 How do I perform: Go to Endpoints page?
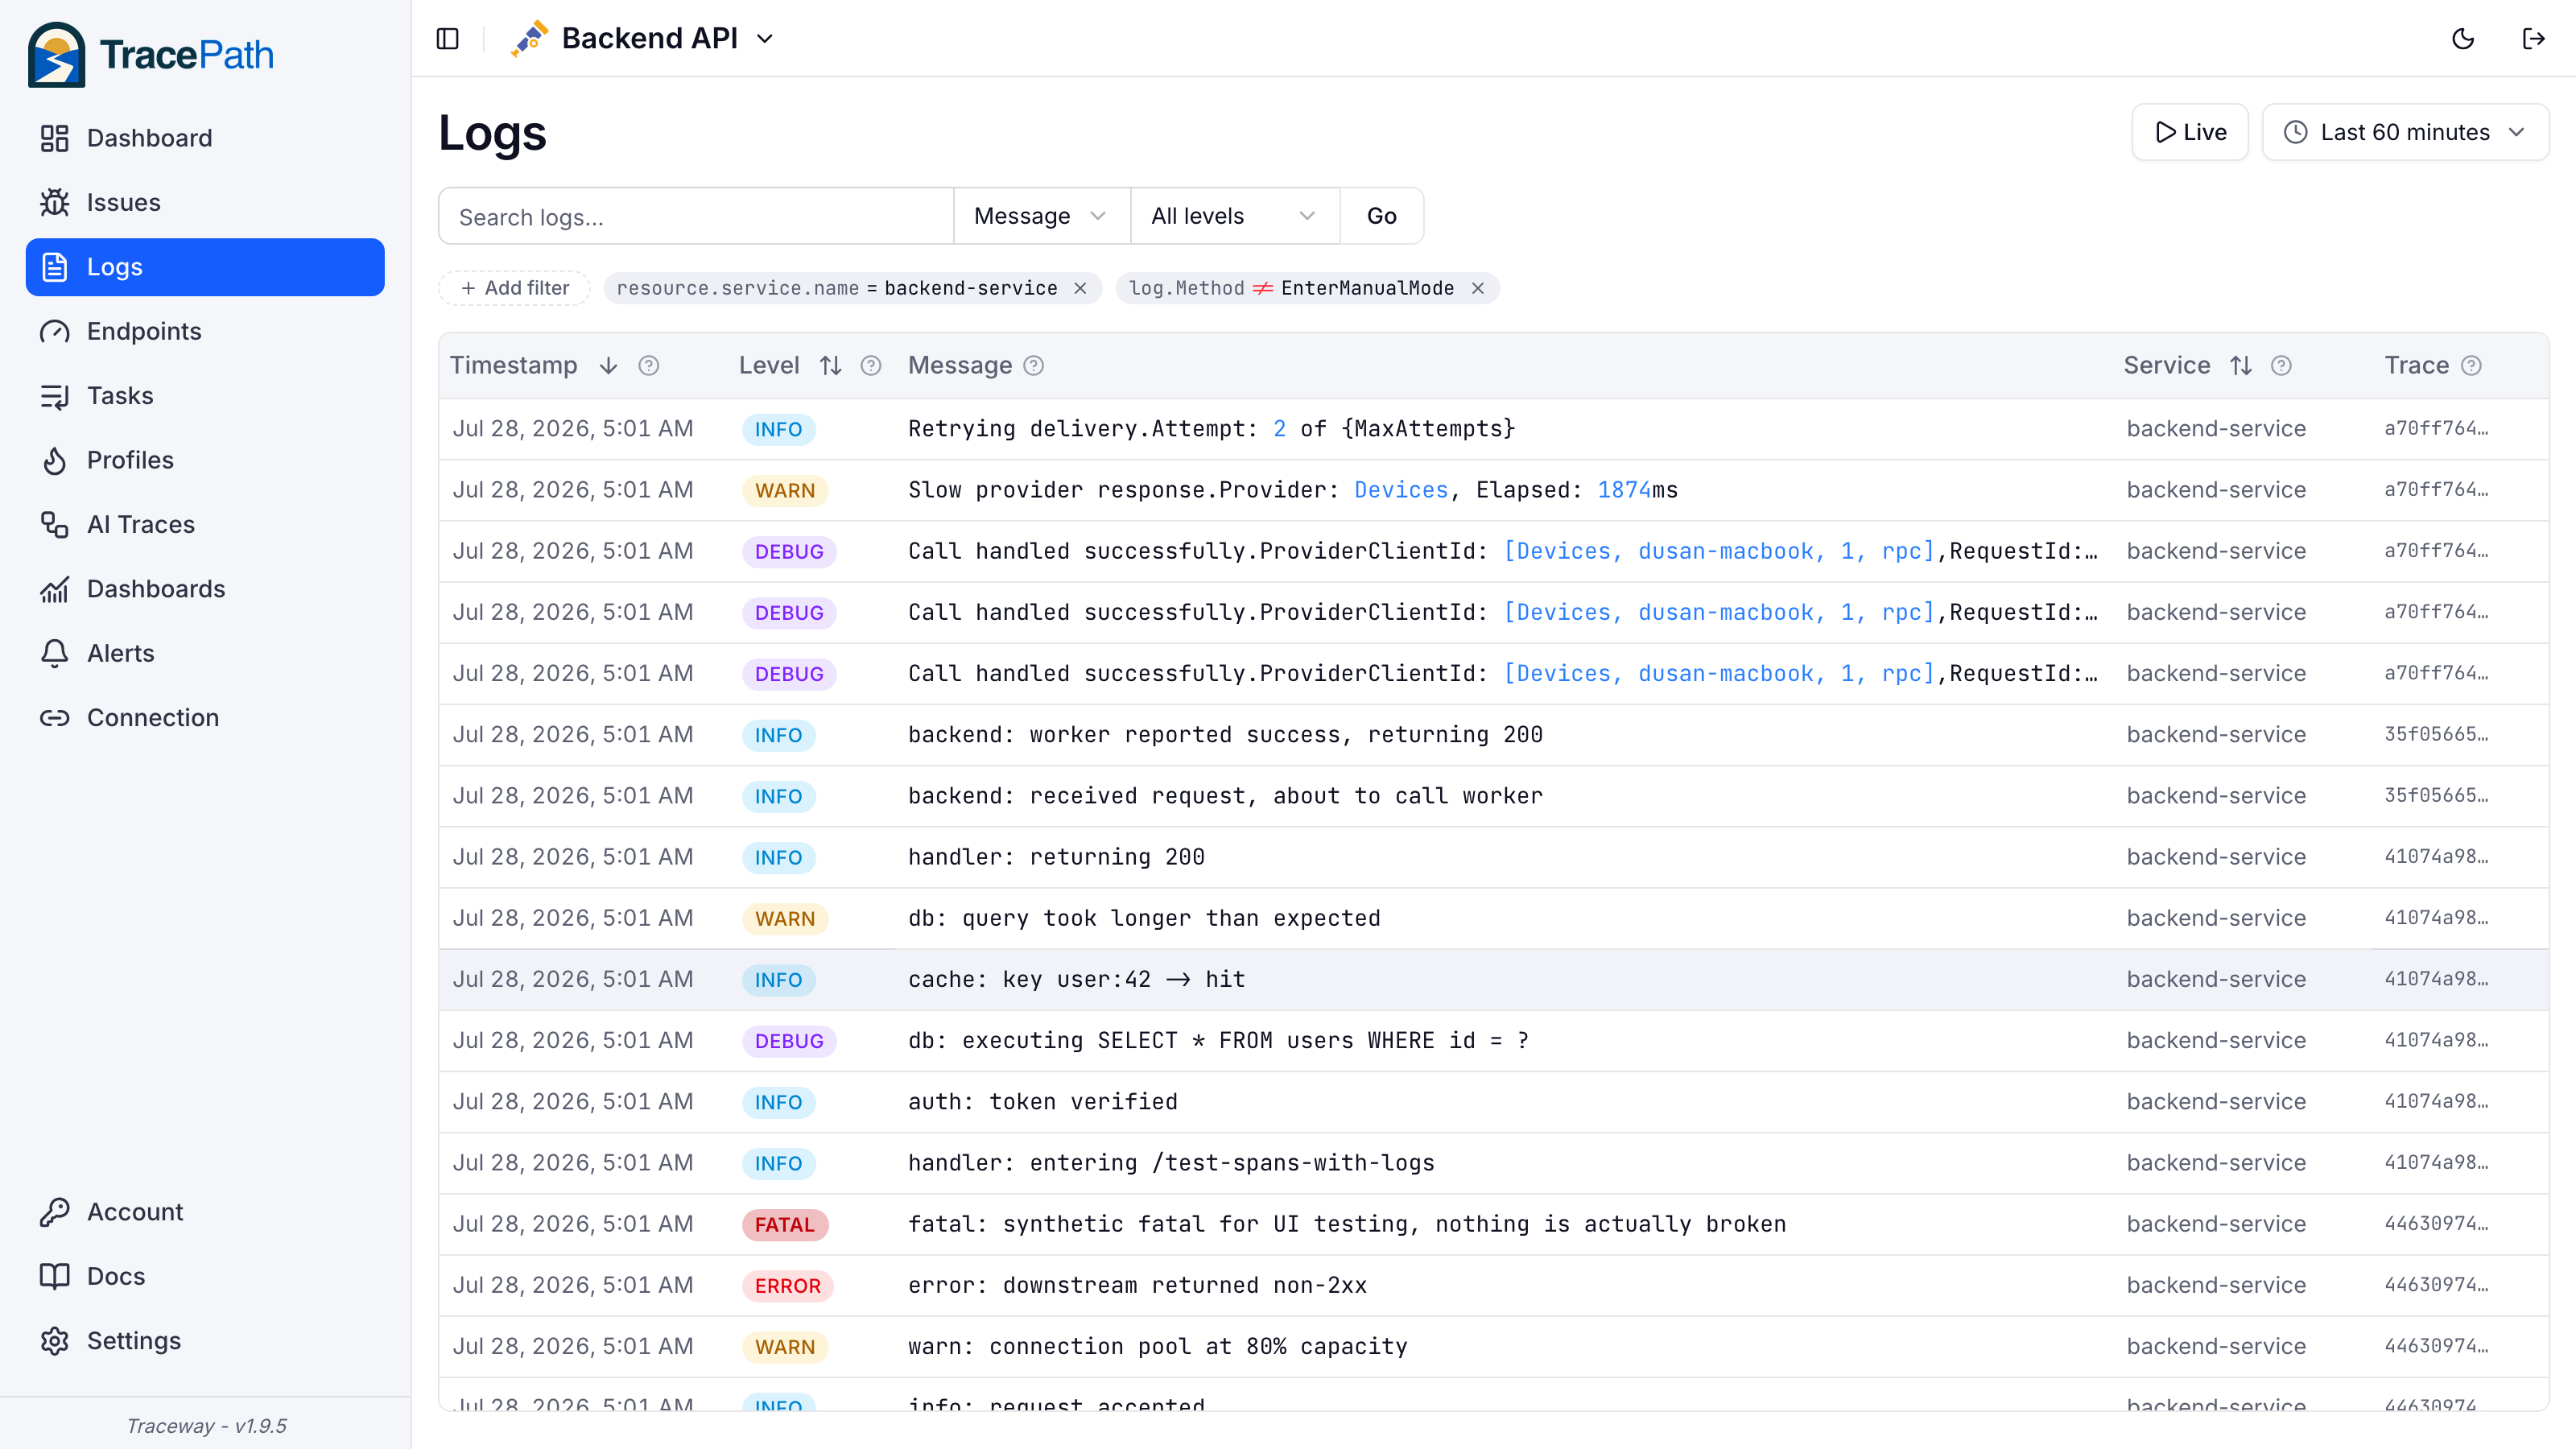point(205,331)
